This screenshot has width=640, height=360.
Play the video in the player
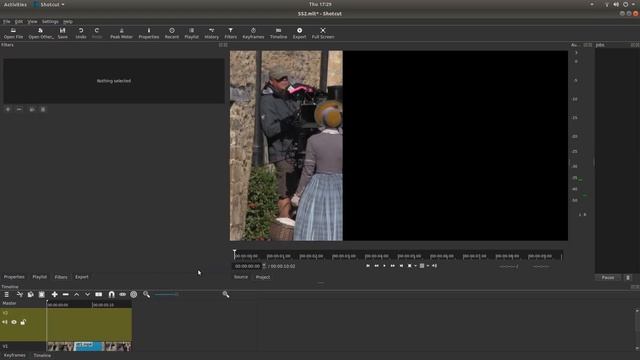click(384, 266)
